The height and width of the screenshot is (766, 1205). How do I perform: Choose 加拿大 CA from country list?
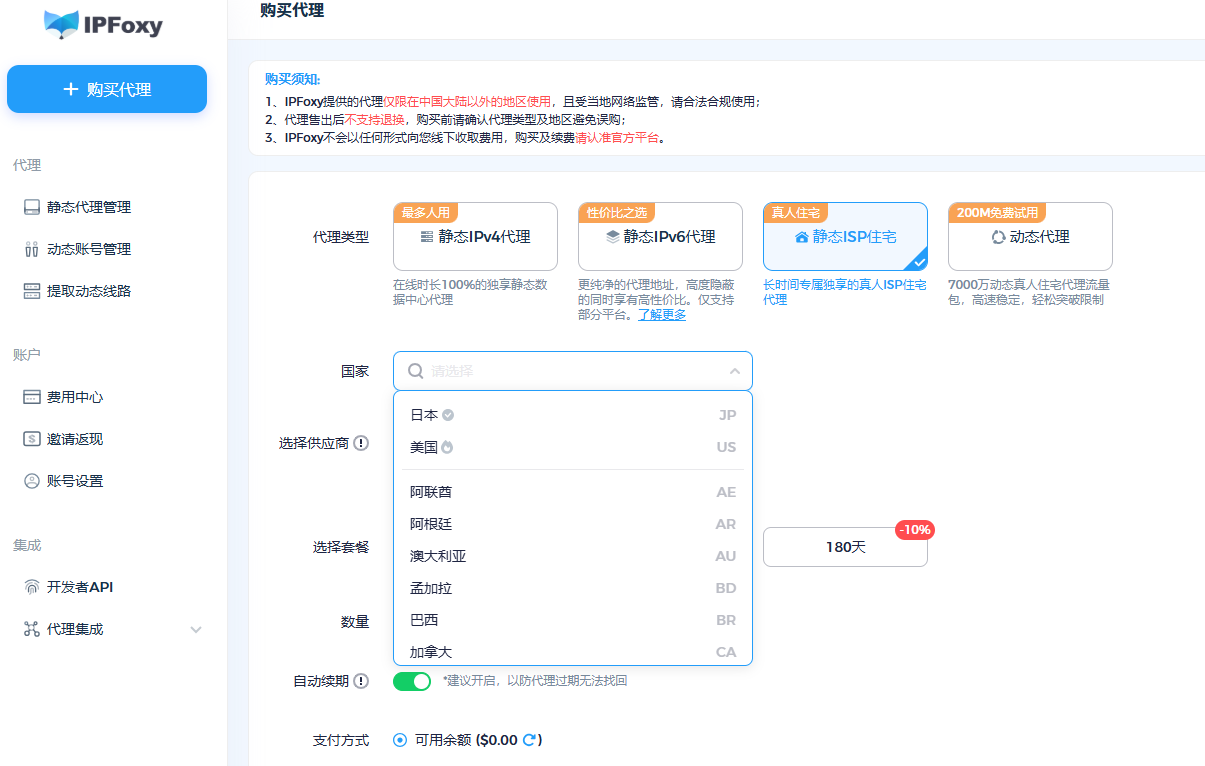(x=573, y=652)
